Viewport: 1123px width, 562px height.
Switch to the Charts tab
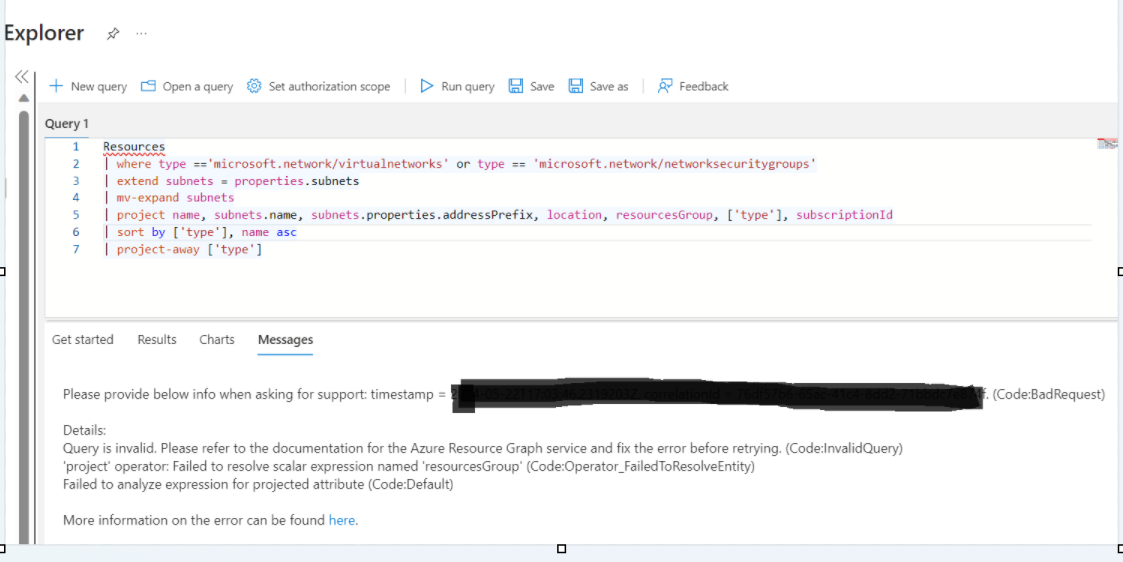coord(217,339)
